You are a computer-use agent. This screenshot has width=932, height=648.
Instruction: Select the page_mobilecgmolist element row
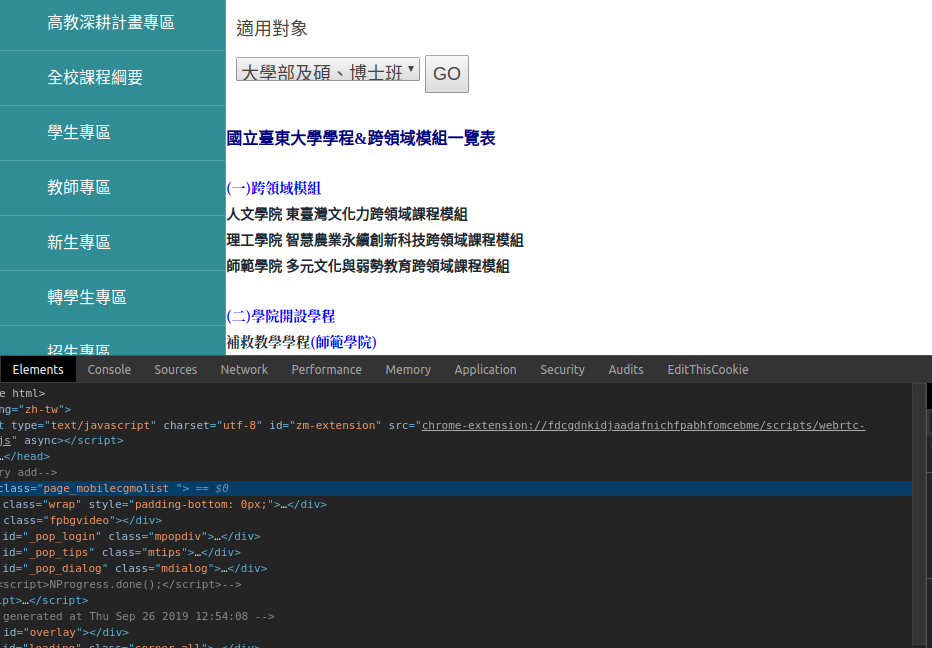click(456, 489)
